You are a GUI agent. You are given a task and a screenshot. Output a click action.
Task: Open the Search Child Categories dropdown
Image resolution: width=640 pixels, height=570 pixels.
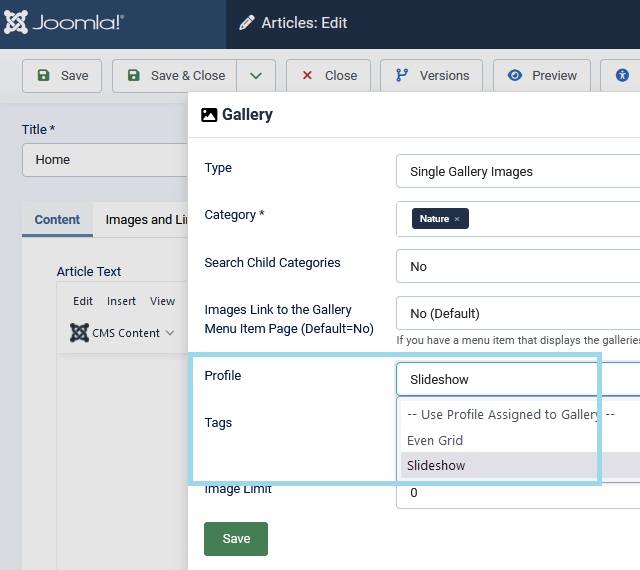pos(517,267)
